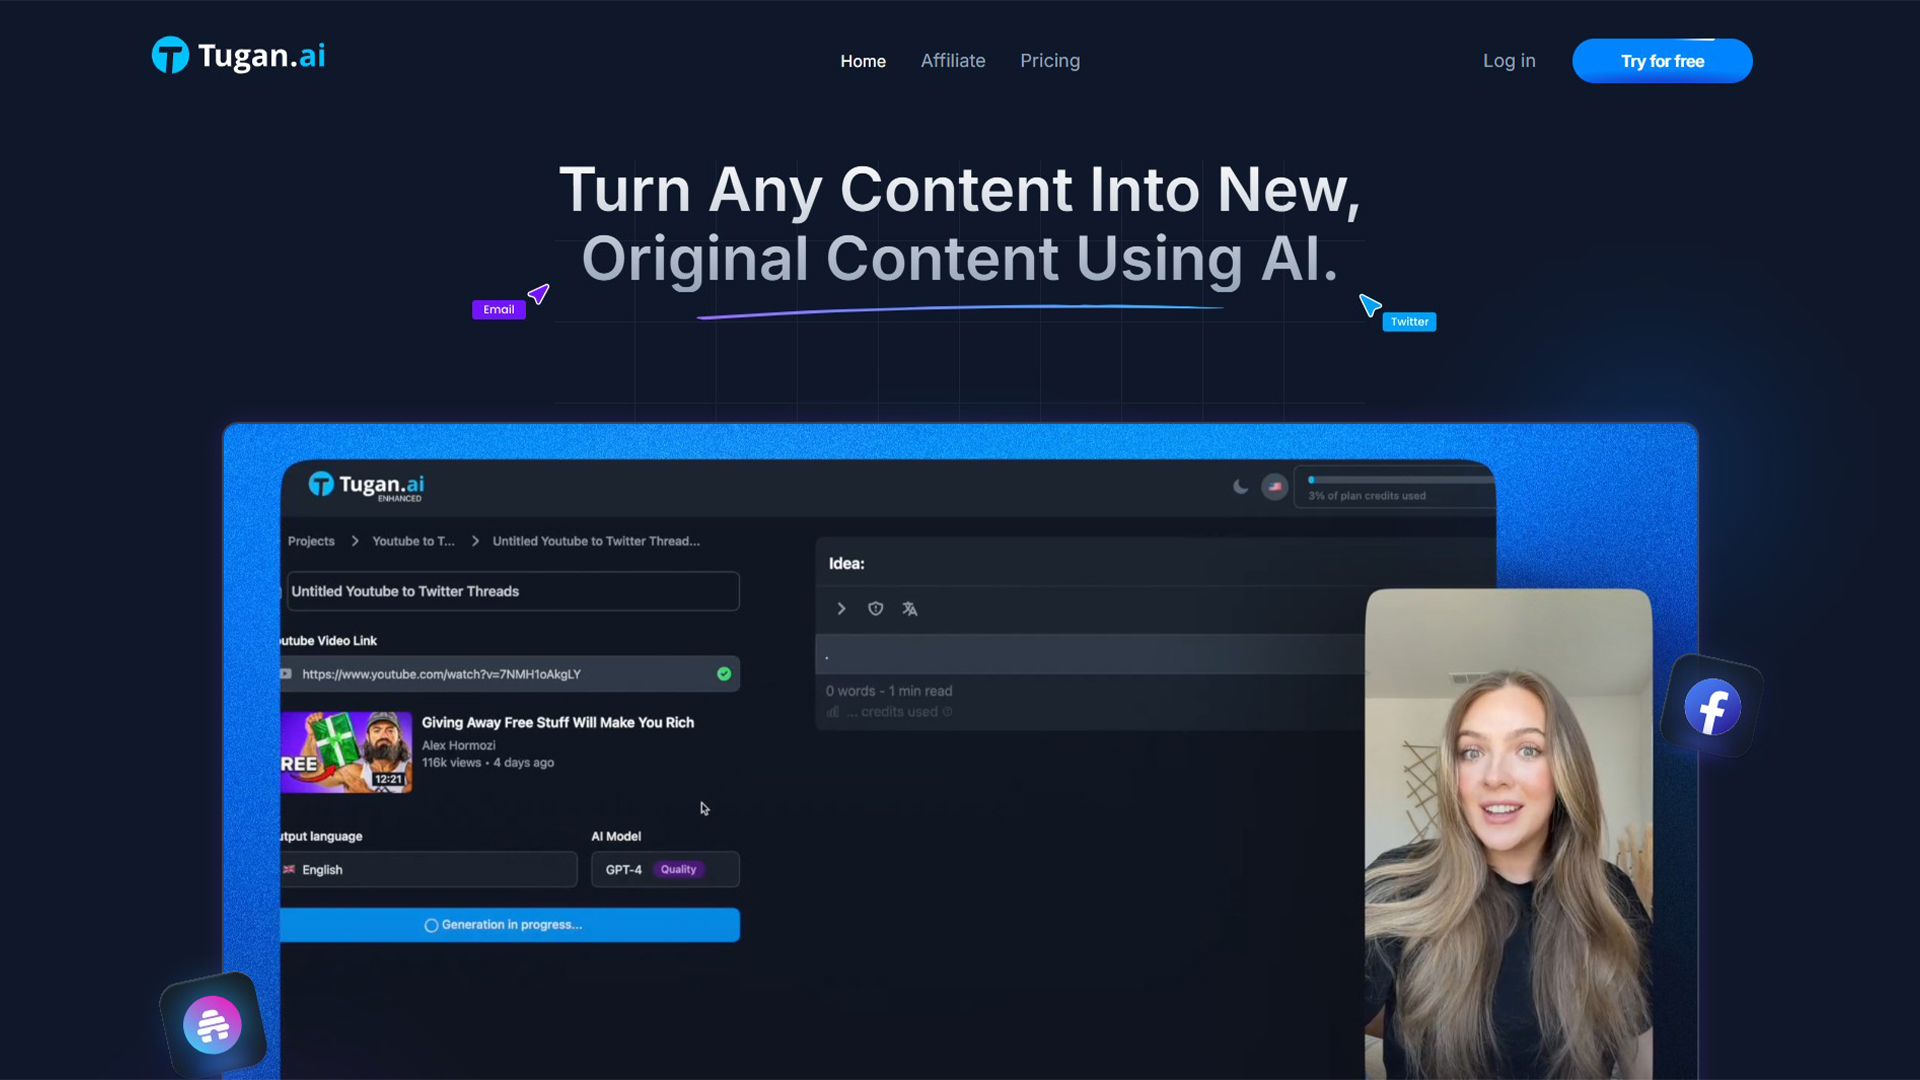Click the bar chart icon by credits used

pyautogui.click(x=833, y=712)
